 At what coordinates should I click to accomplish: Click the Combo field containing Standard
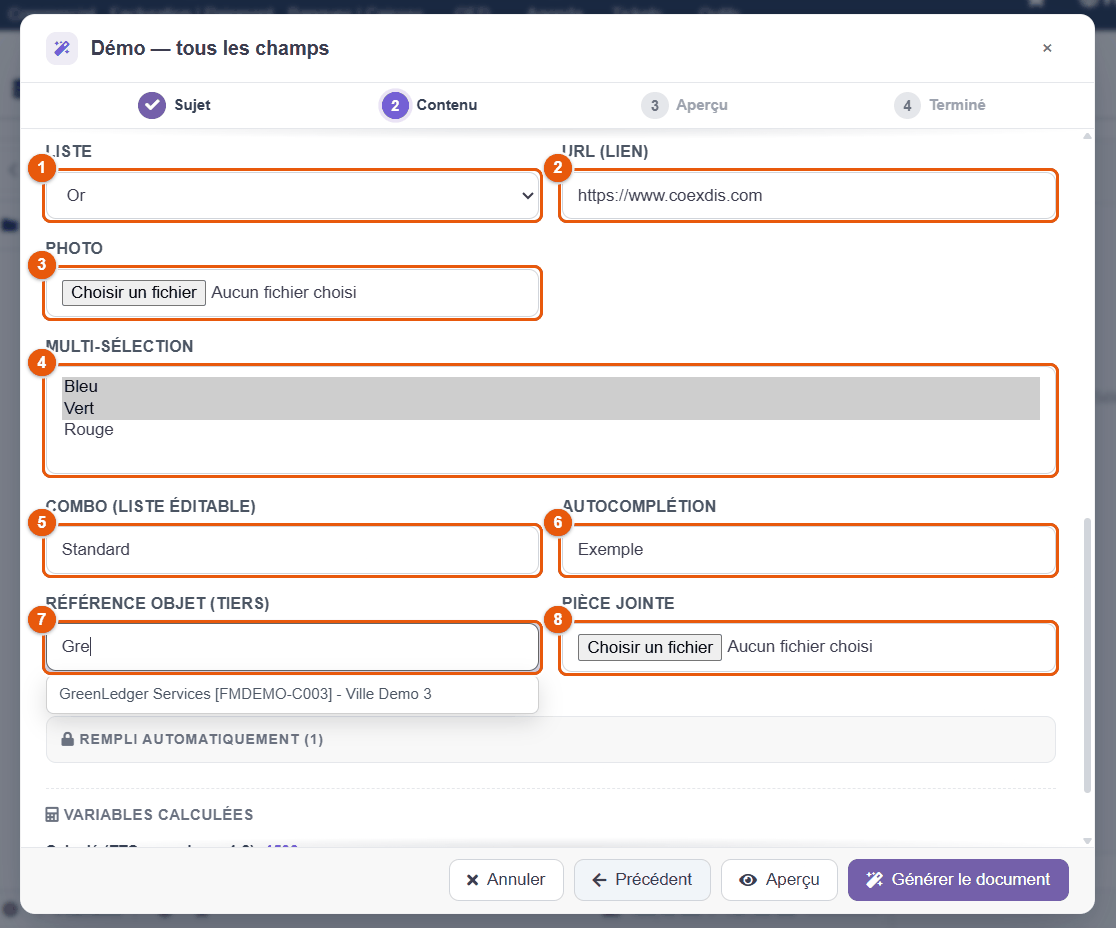click(x=293, y=549)
